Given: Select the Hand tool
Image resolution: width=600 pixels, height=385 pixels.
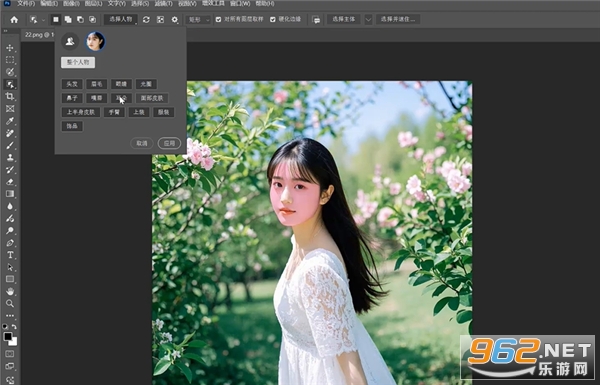Looking at the screenshot, I should (10, 291).
